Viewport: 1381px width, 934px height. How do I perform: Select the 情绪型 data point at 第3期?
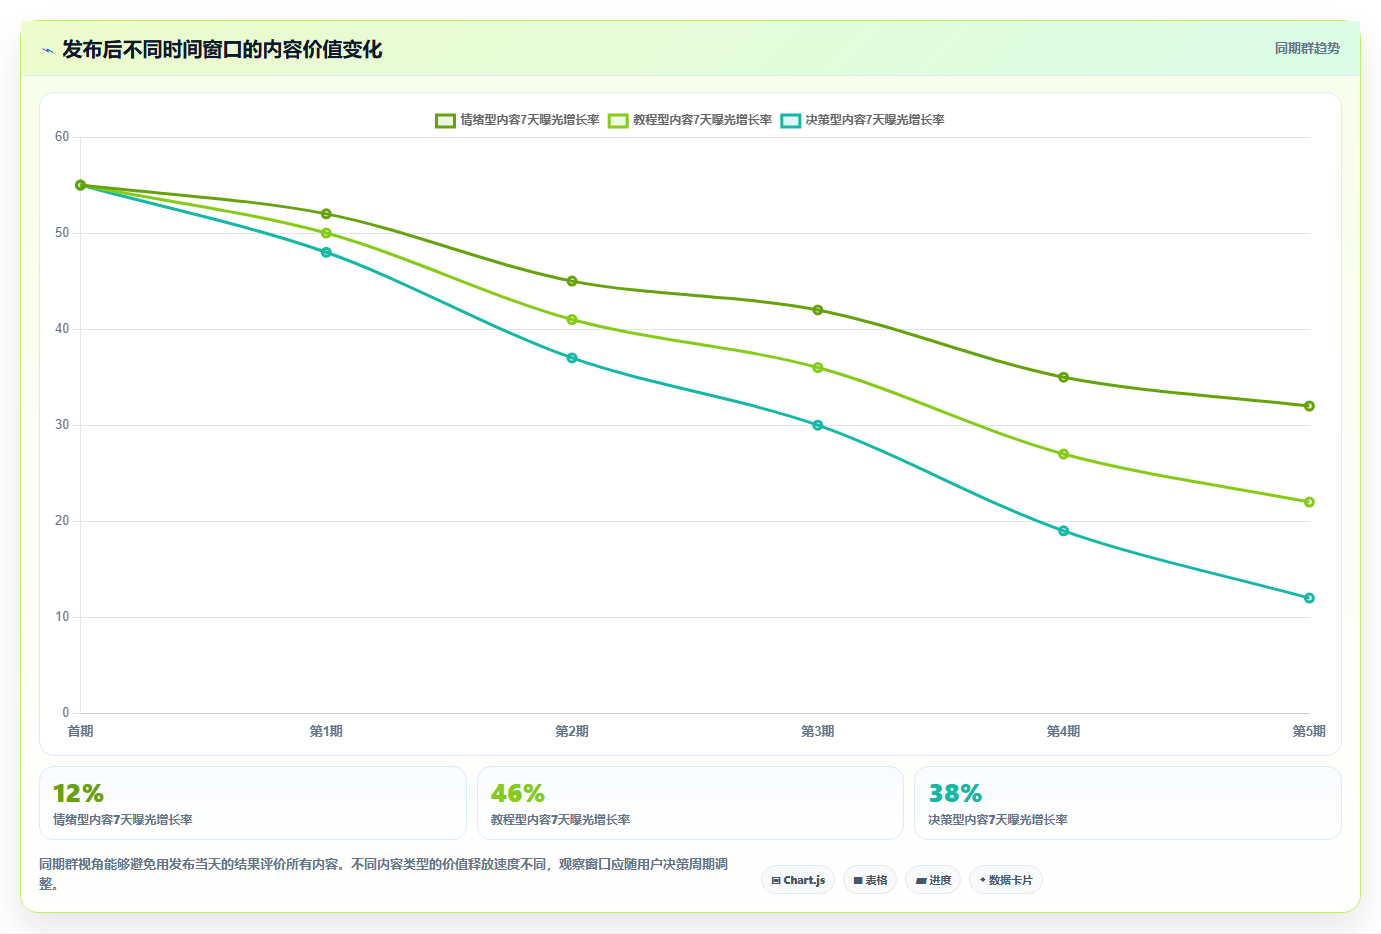pyautogui.click(x=818, y=310)
